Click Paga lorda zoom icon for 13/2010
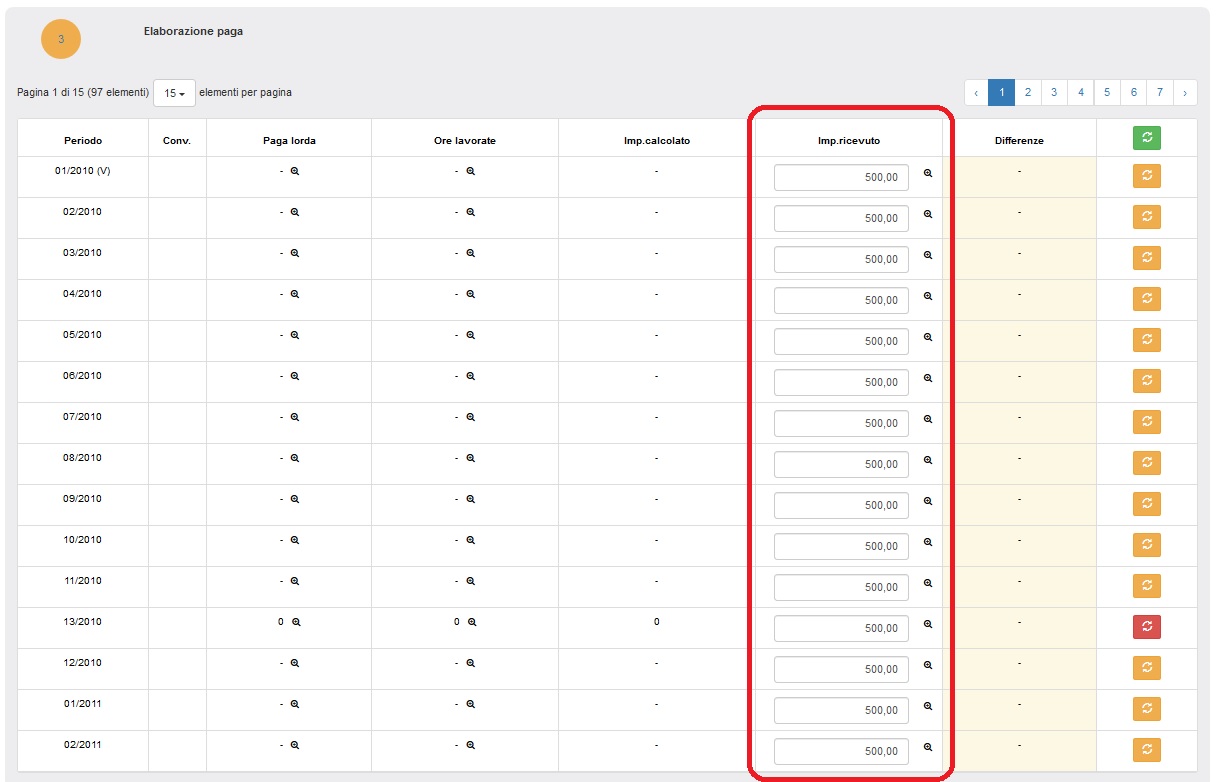This screenshot has width=1217, height=782. point(296,622)
